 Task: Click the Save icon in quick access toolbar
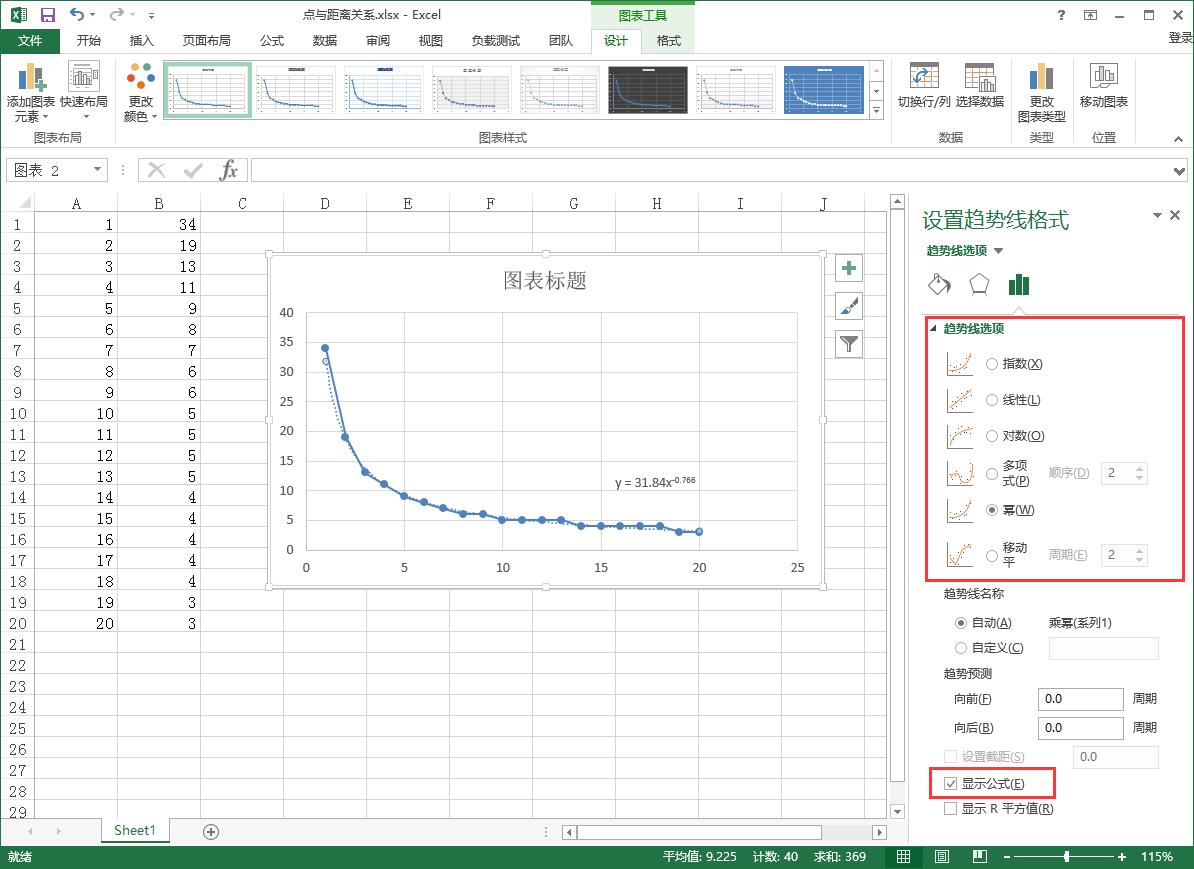(x=47, y=14)
